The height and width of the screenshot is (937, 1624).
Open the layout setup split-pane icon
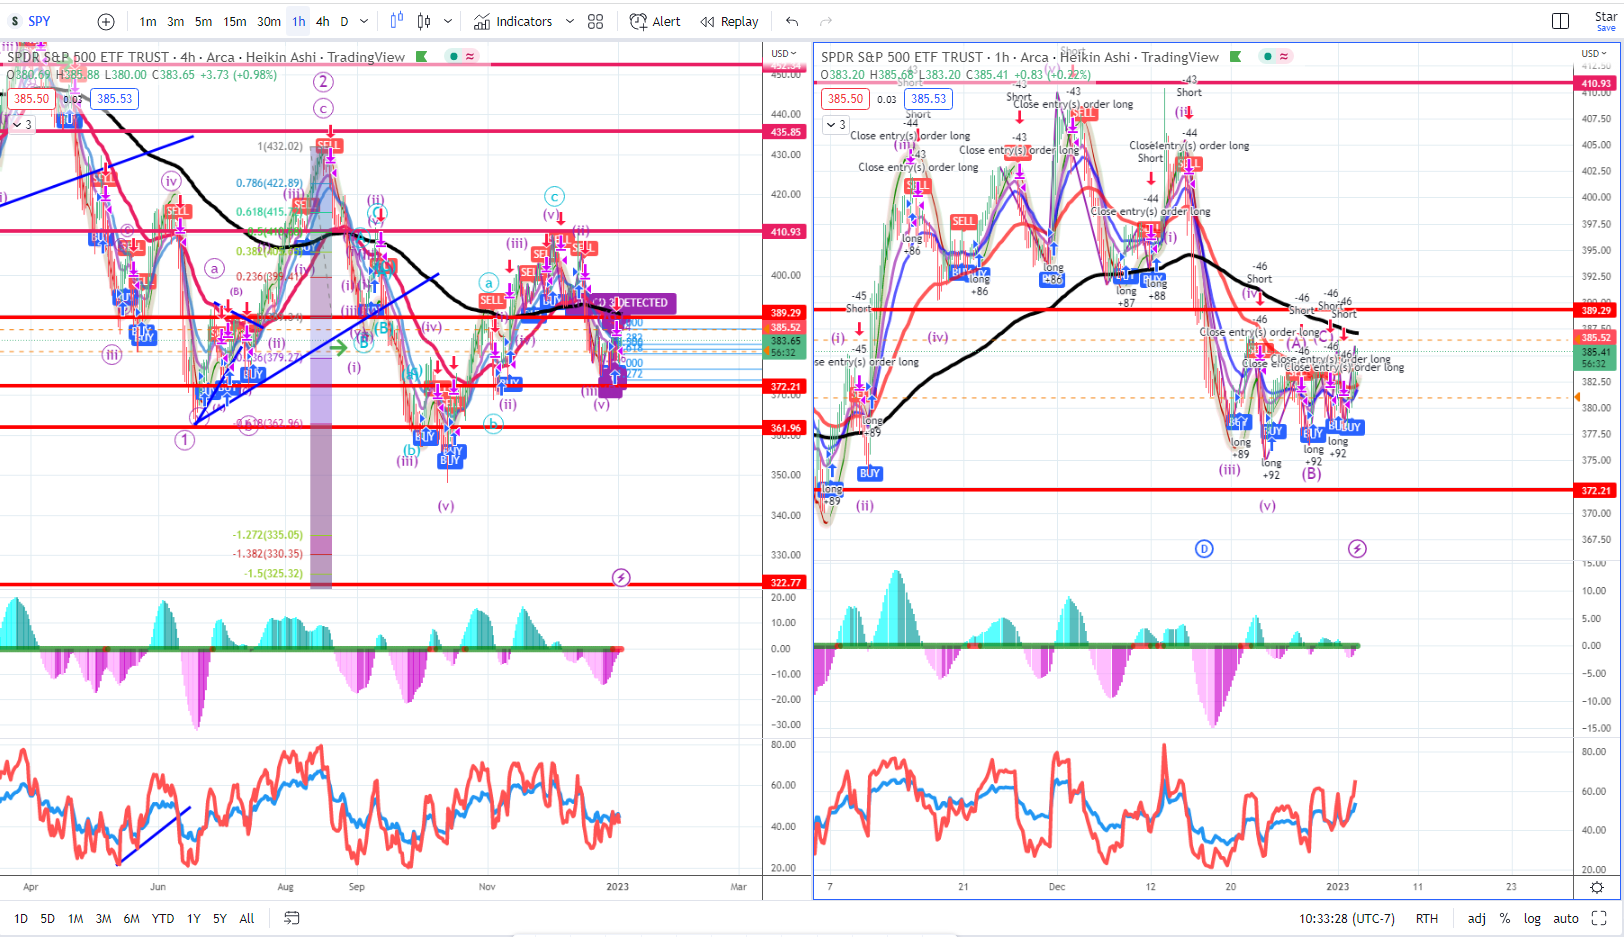pyautogui.click(x=1560, y=21)
